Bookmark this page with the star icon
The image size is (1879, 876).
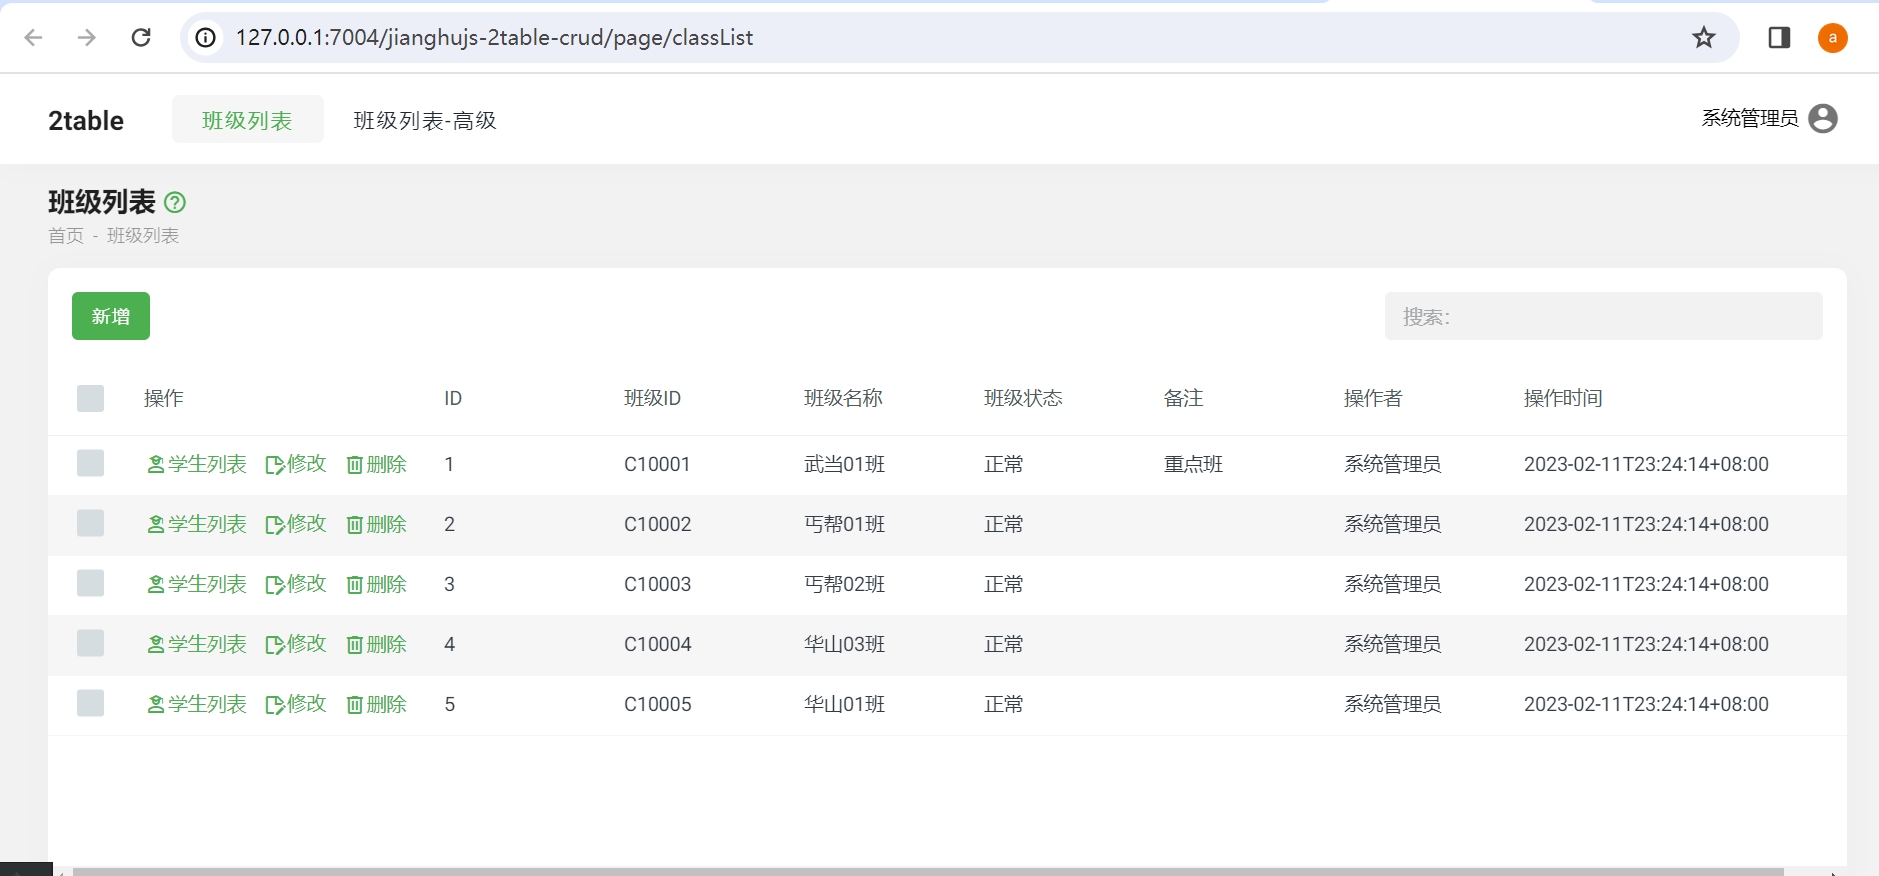coord(1703,38)
